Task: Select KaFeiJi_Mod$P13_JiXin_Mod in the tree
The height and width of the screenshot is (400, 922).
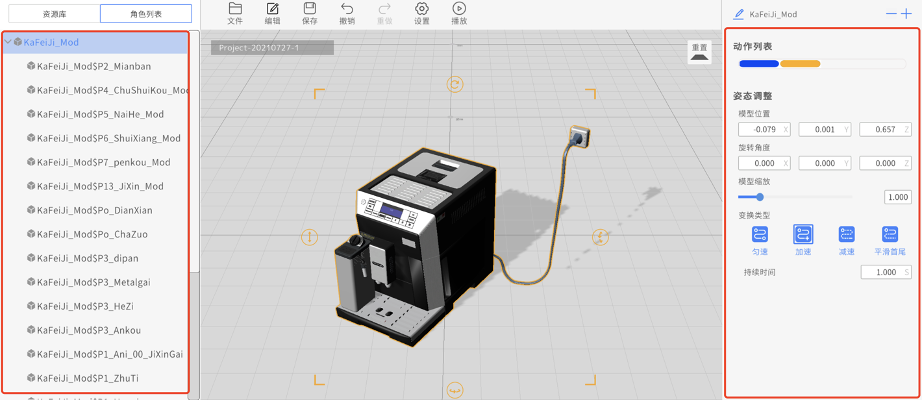Action: [95, 186]
